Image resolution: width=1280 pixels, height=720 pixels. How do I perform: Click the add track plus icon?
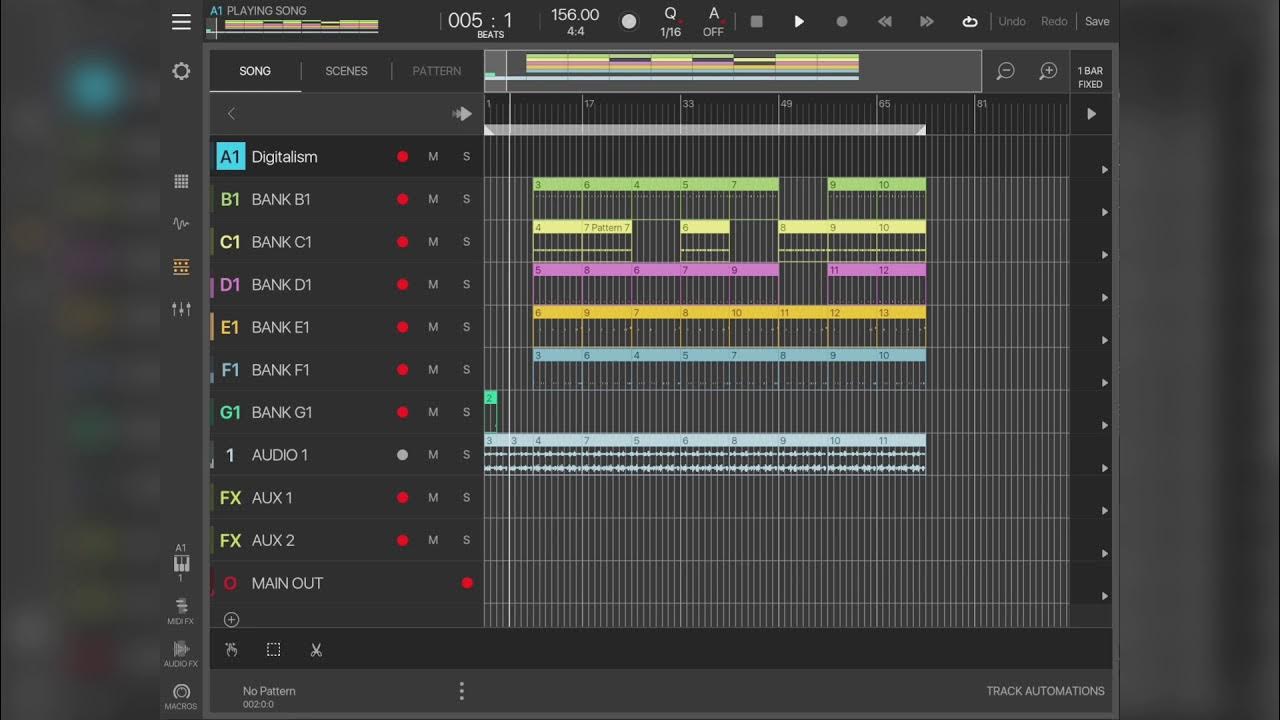[231, 620]
